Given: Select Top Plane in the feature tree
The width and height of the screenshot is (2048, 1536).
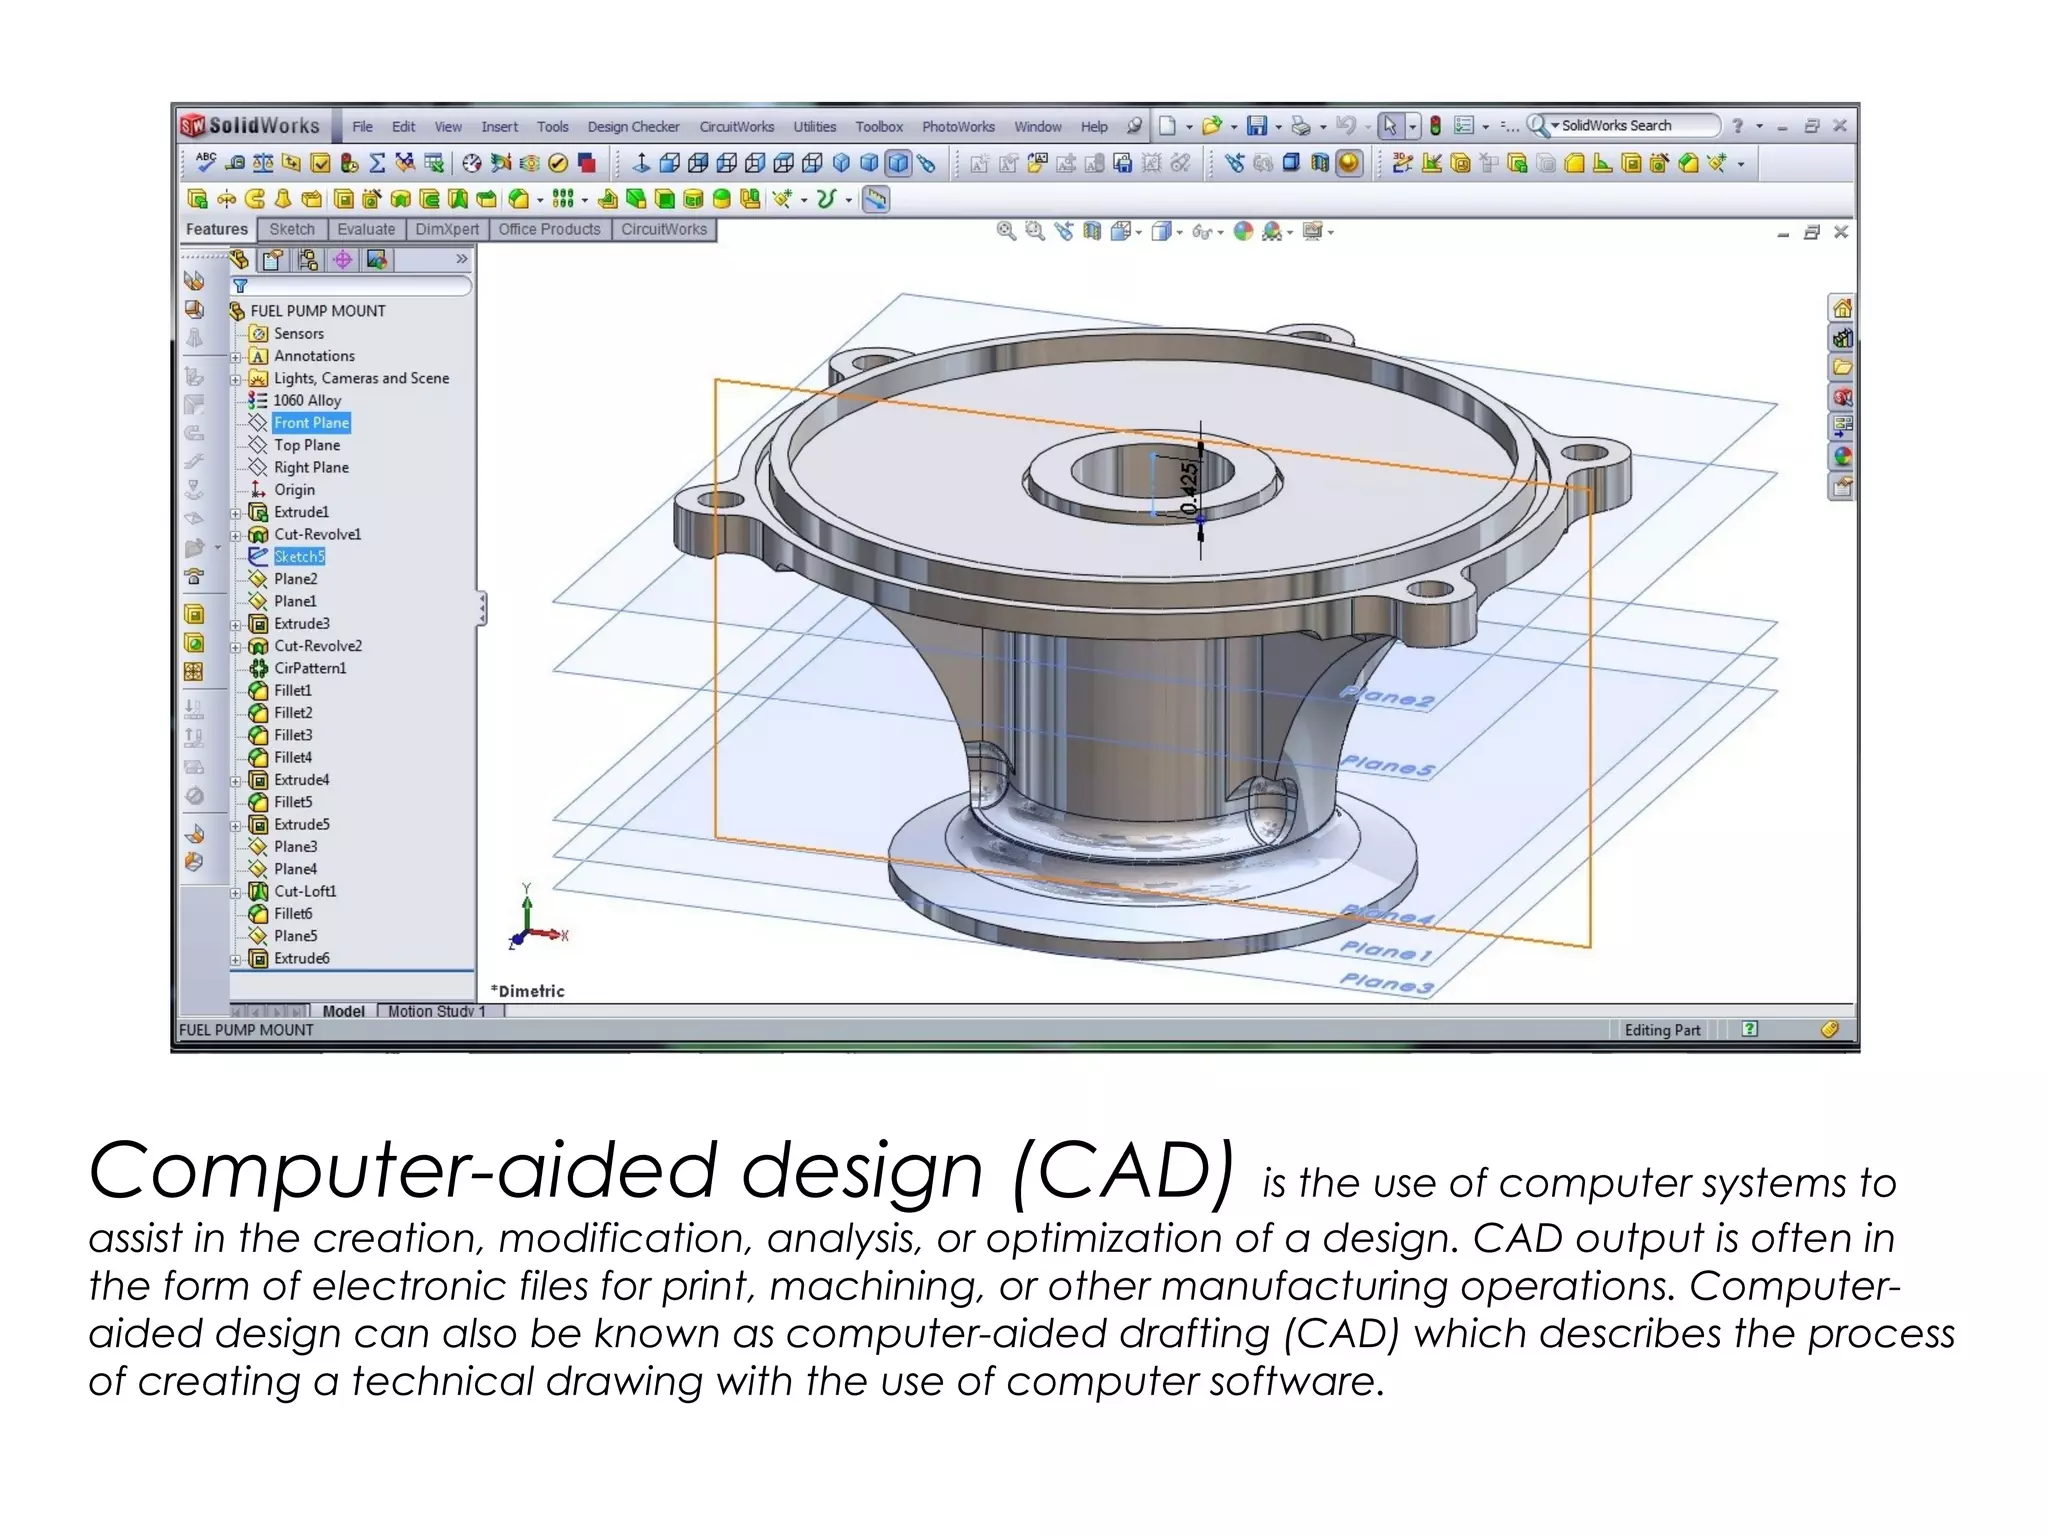Looking at the screenshot, I should coord(307,445).
